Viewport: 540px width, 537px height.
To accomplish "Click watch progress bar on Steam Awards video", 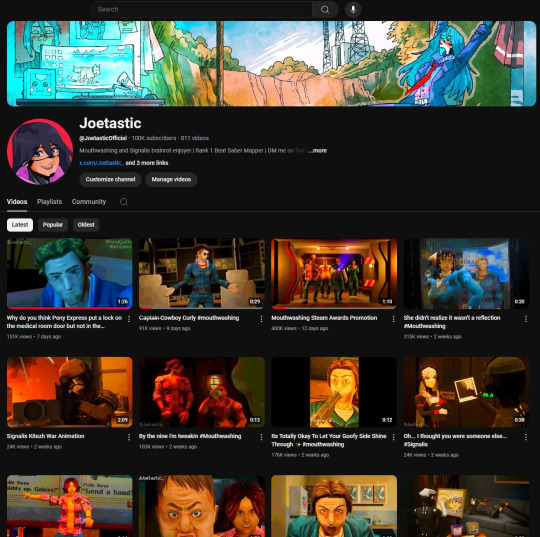I will pyautogui.click(x=334, y=308).
